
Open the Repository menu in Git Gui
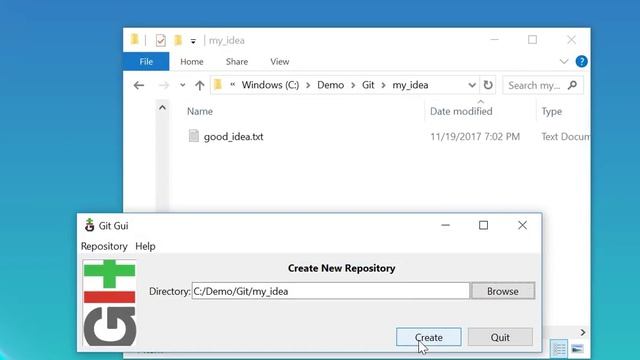(x=104, y=246)
